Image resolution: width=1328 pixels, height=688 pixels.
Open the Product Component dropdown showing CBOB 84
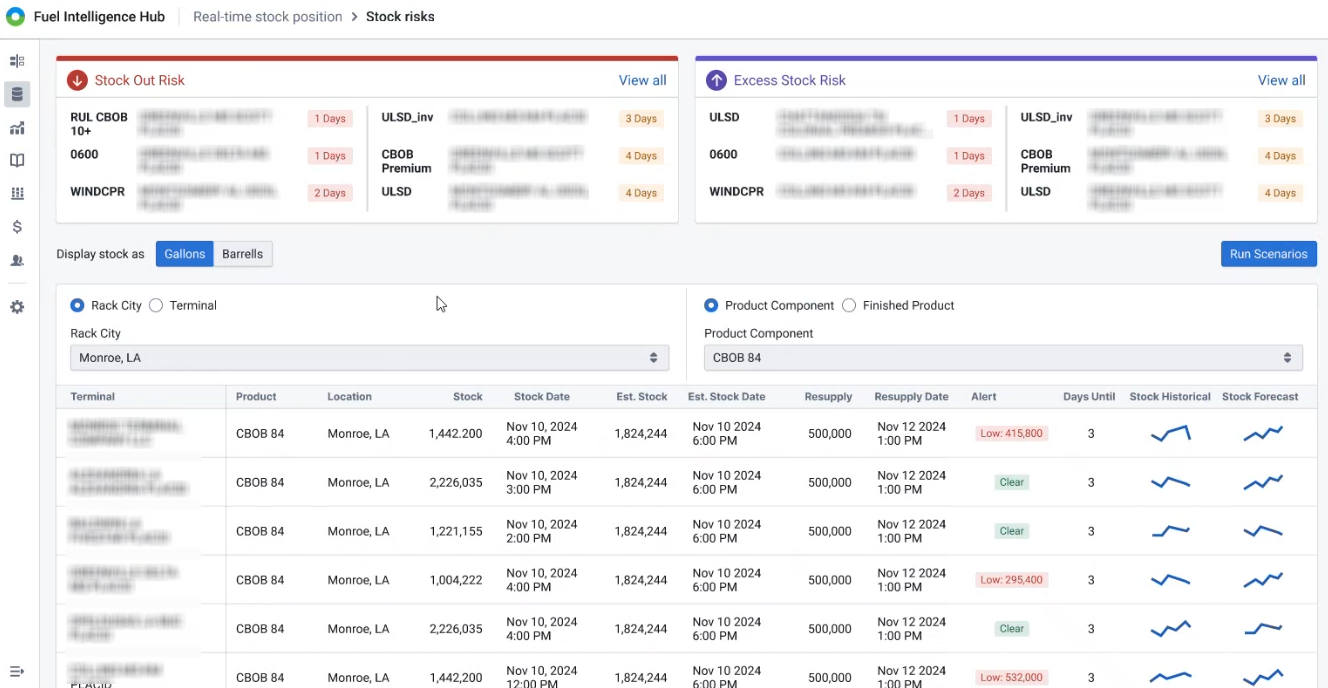(1003, 358)
